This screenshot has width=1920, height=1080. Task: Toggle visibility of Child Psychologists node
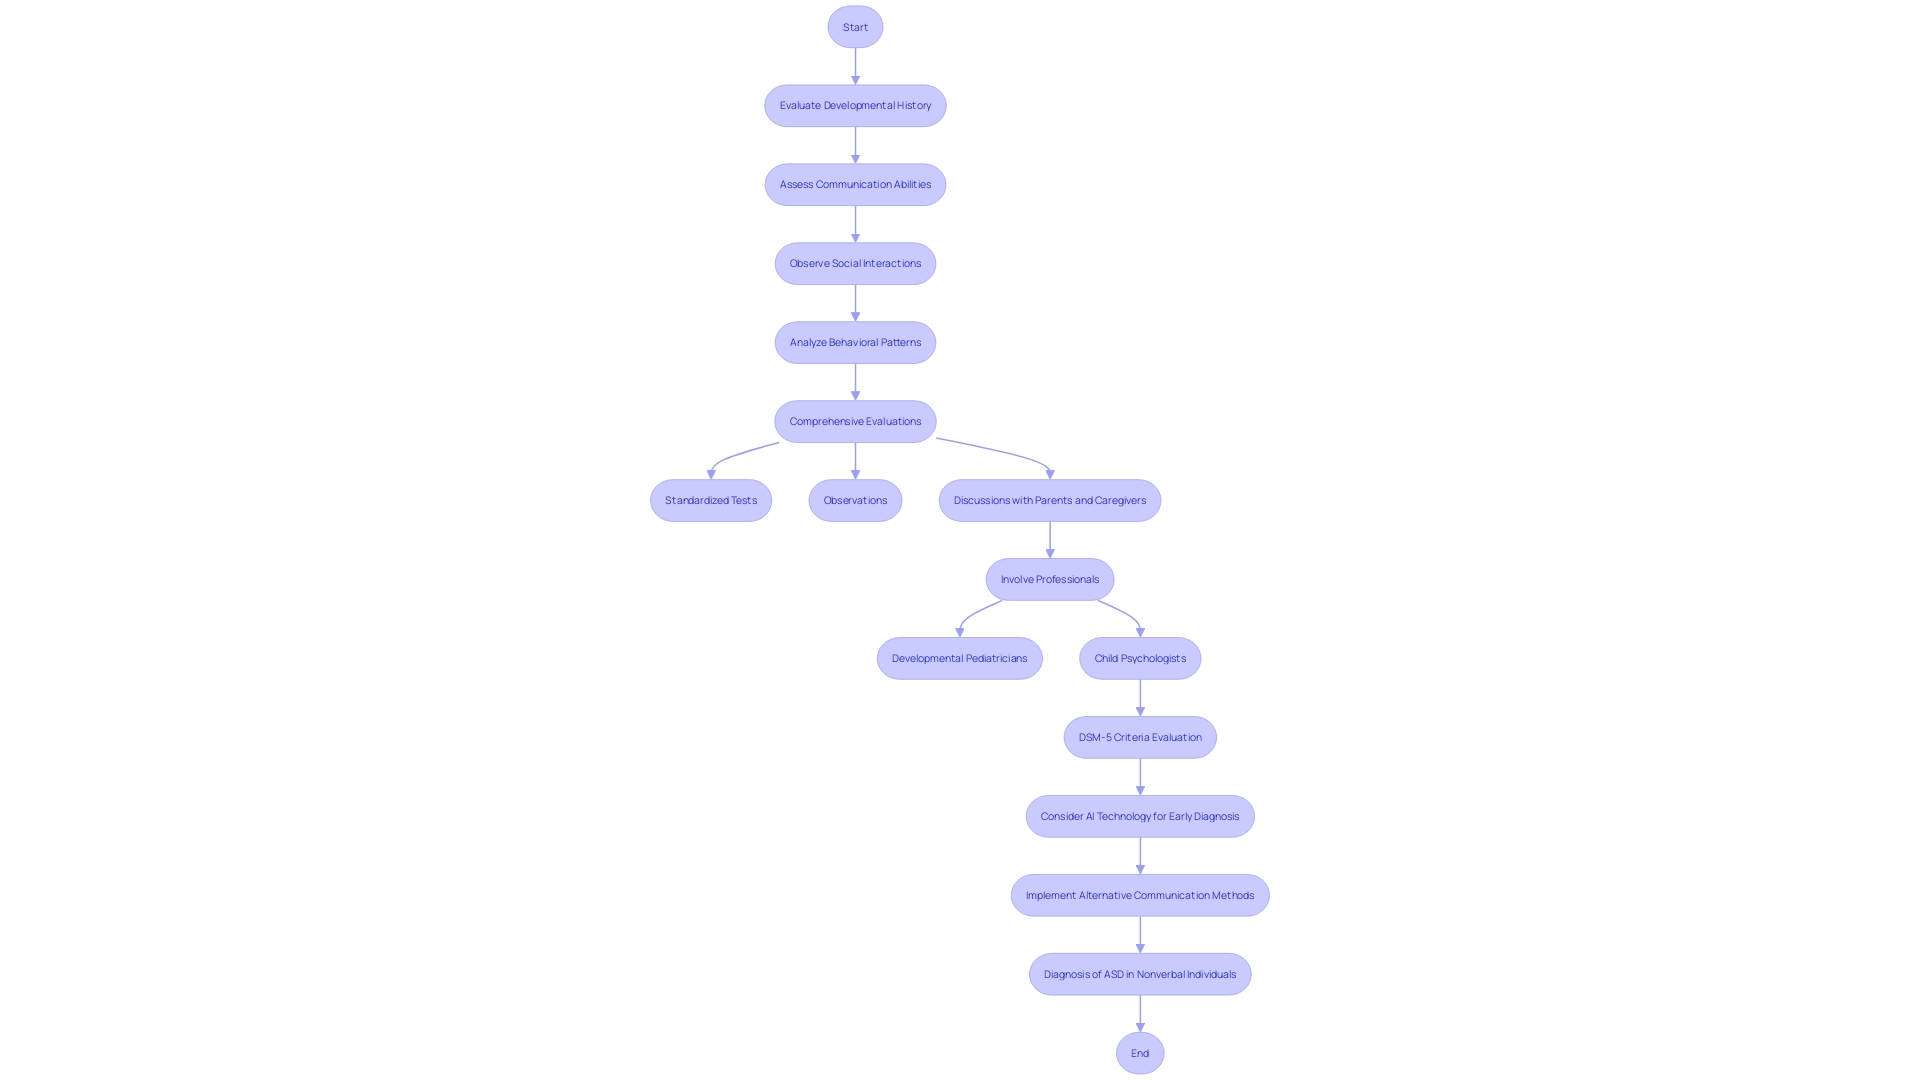point(1139,658)
